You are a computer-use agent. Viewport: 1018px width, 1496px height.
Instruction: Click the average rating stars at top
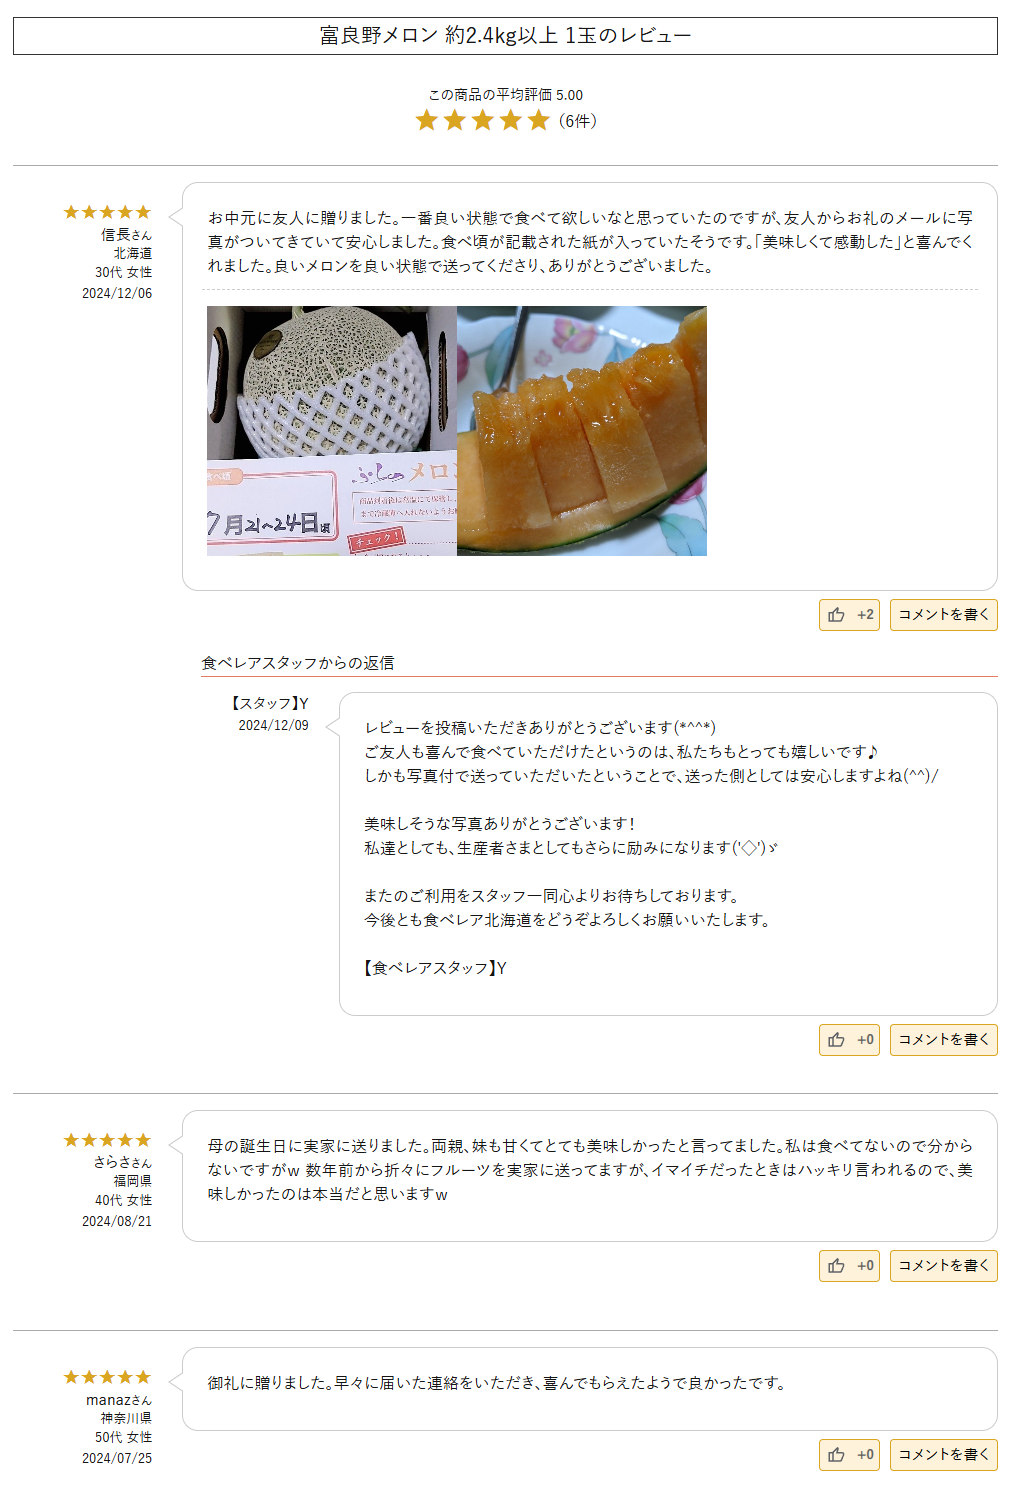tap(483, 121)
